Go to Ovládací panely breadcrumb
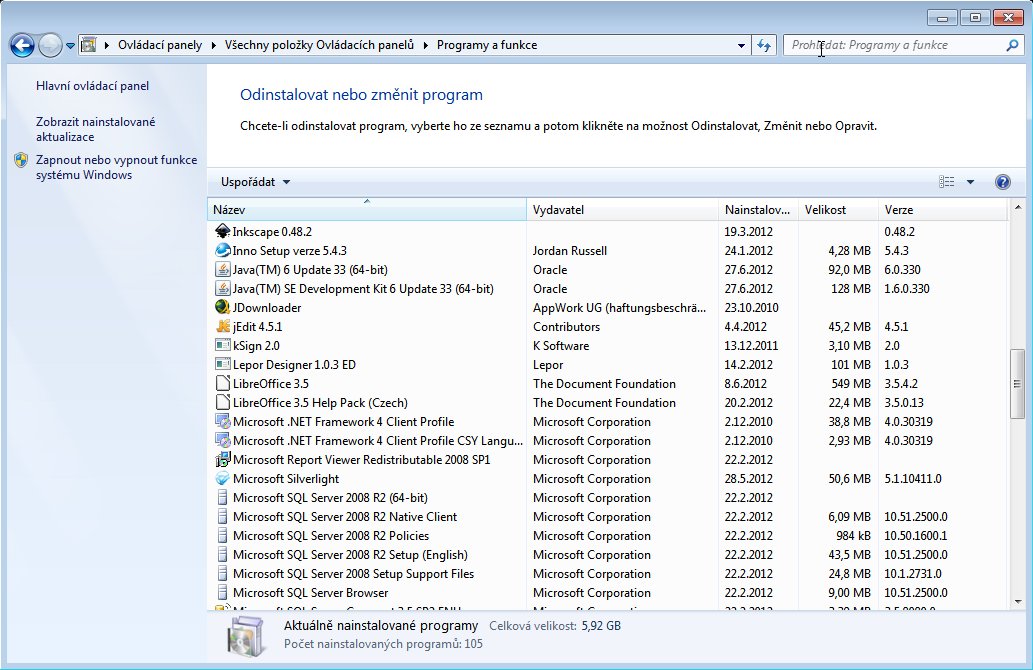Screen dimensions: 1033x670 point(160,45)
